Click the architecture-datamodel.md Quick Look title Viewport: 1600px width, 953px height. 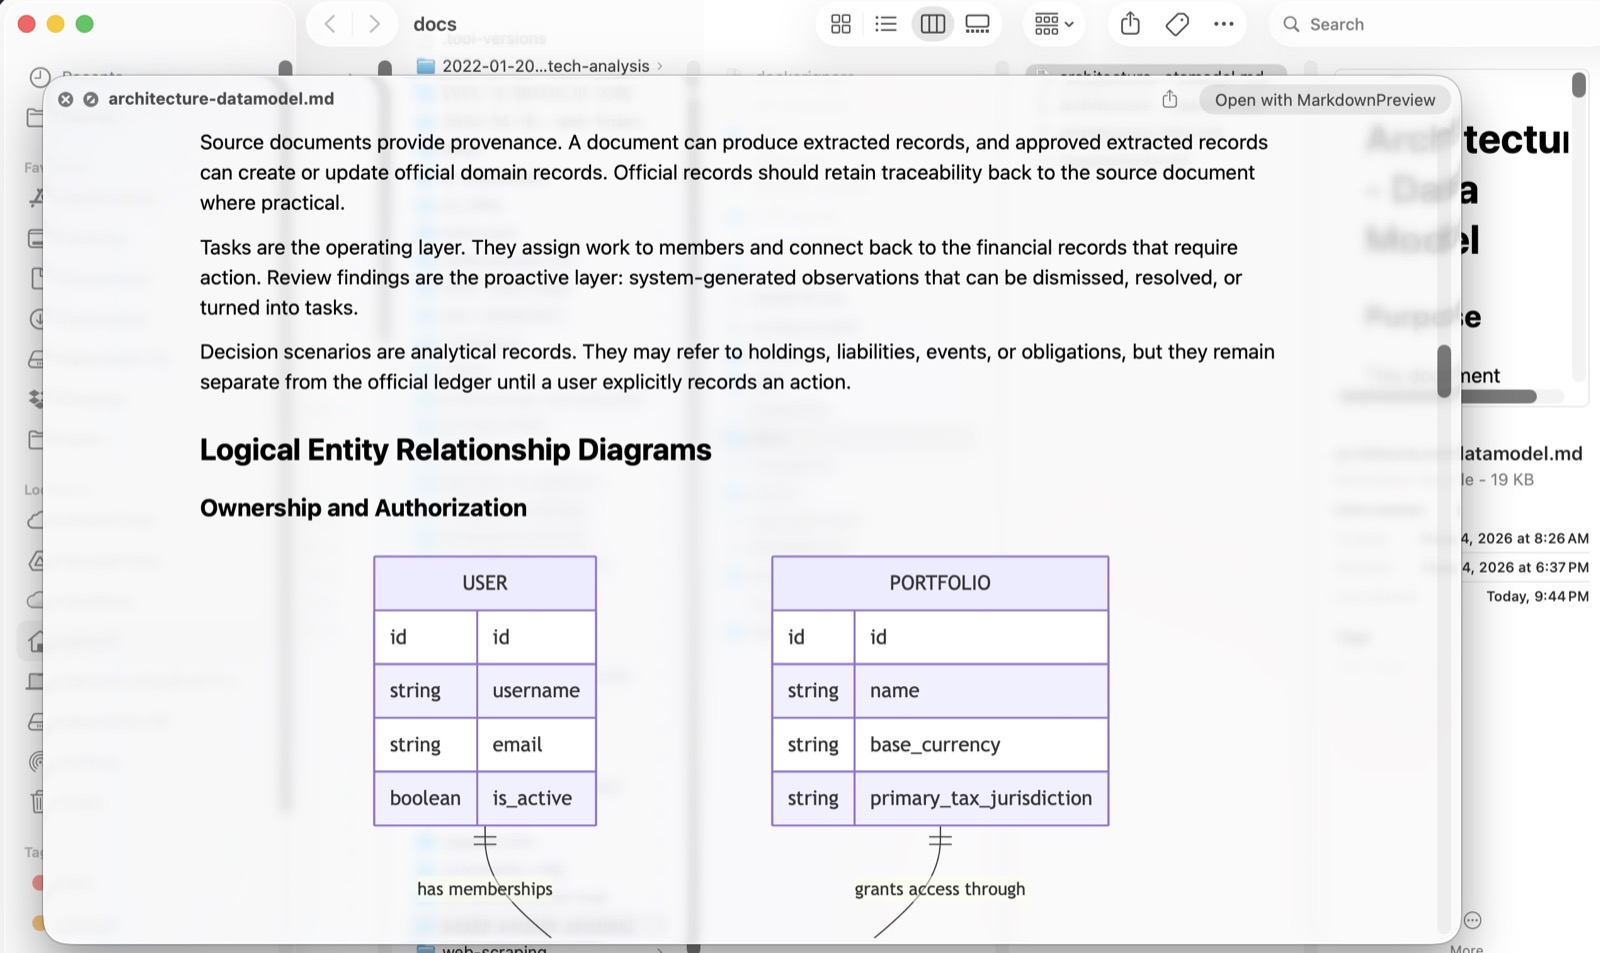pos(221,99)
